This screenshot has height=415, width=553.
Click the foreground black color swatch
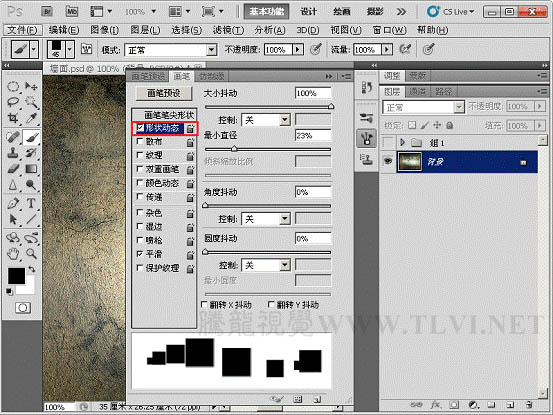(x=16, y=276)
